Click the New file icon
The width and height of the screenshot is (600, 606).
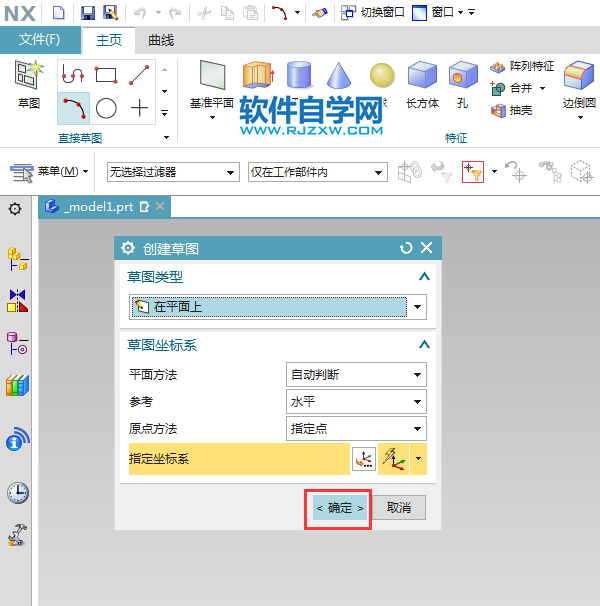[x=59, y=13]
